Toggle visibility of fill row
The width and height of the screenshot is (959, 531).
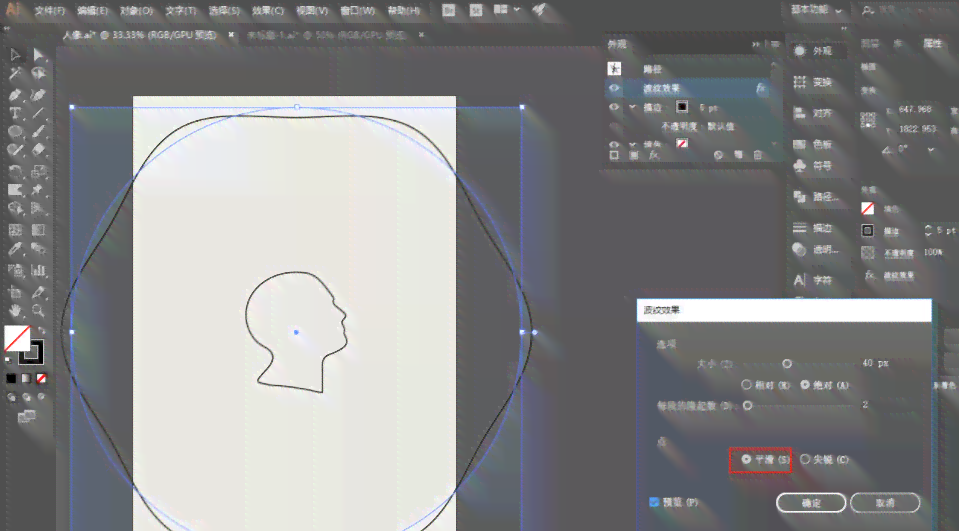[x=614, y=144]
